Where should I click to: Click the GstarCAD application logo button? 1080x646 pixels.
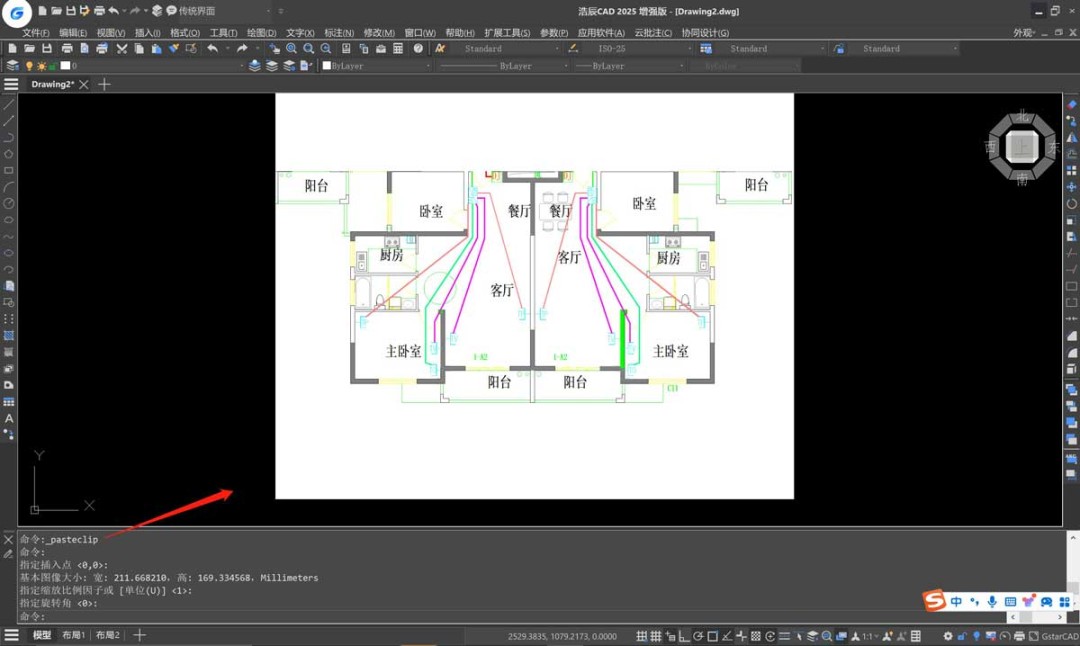pyautogui.click(x=17, y=12)
